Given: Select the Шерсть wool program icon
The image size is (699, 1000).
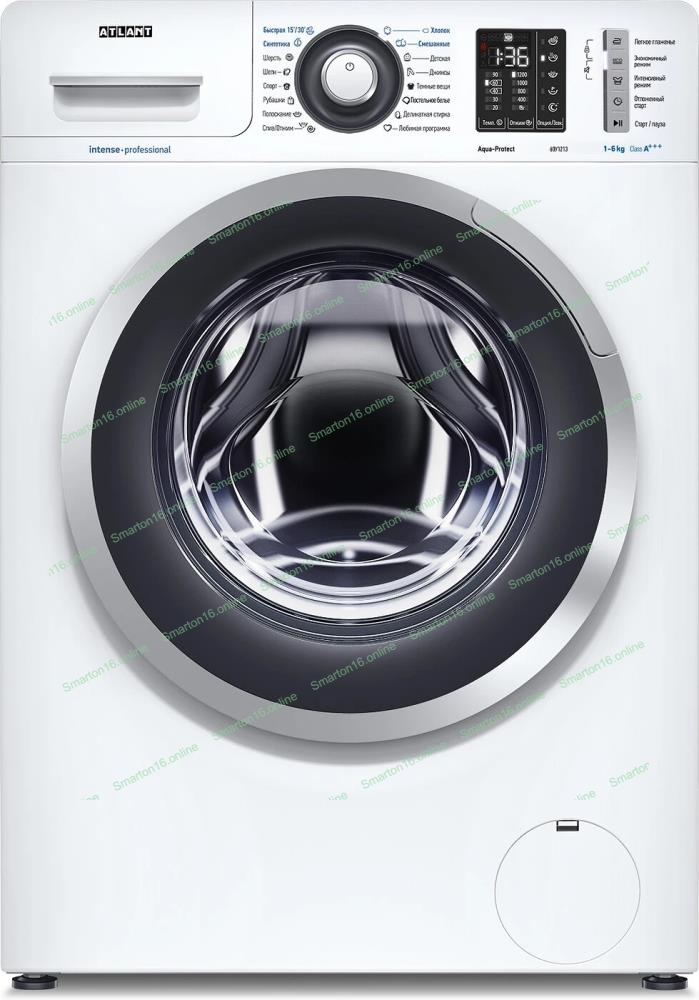Looking at the screenshot, I should 288,58.
